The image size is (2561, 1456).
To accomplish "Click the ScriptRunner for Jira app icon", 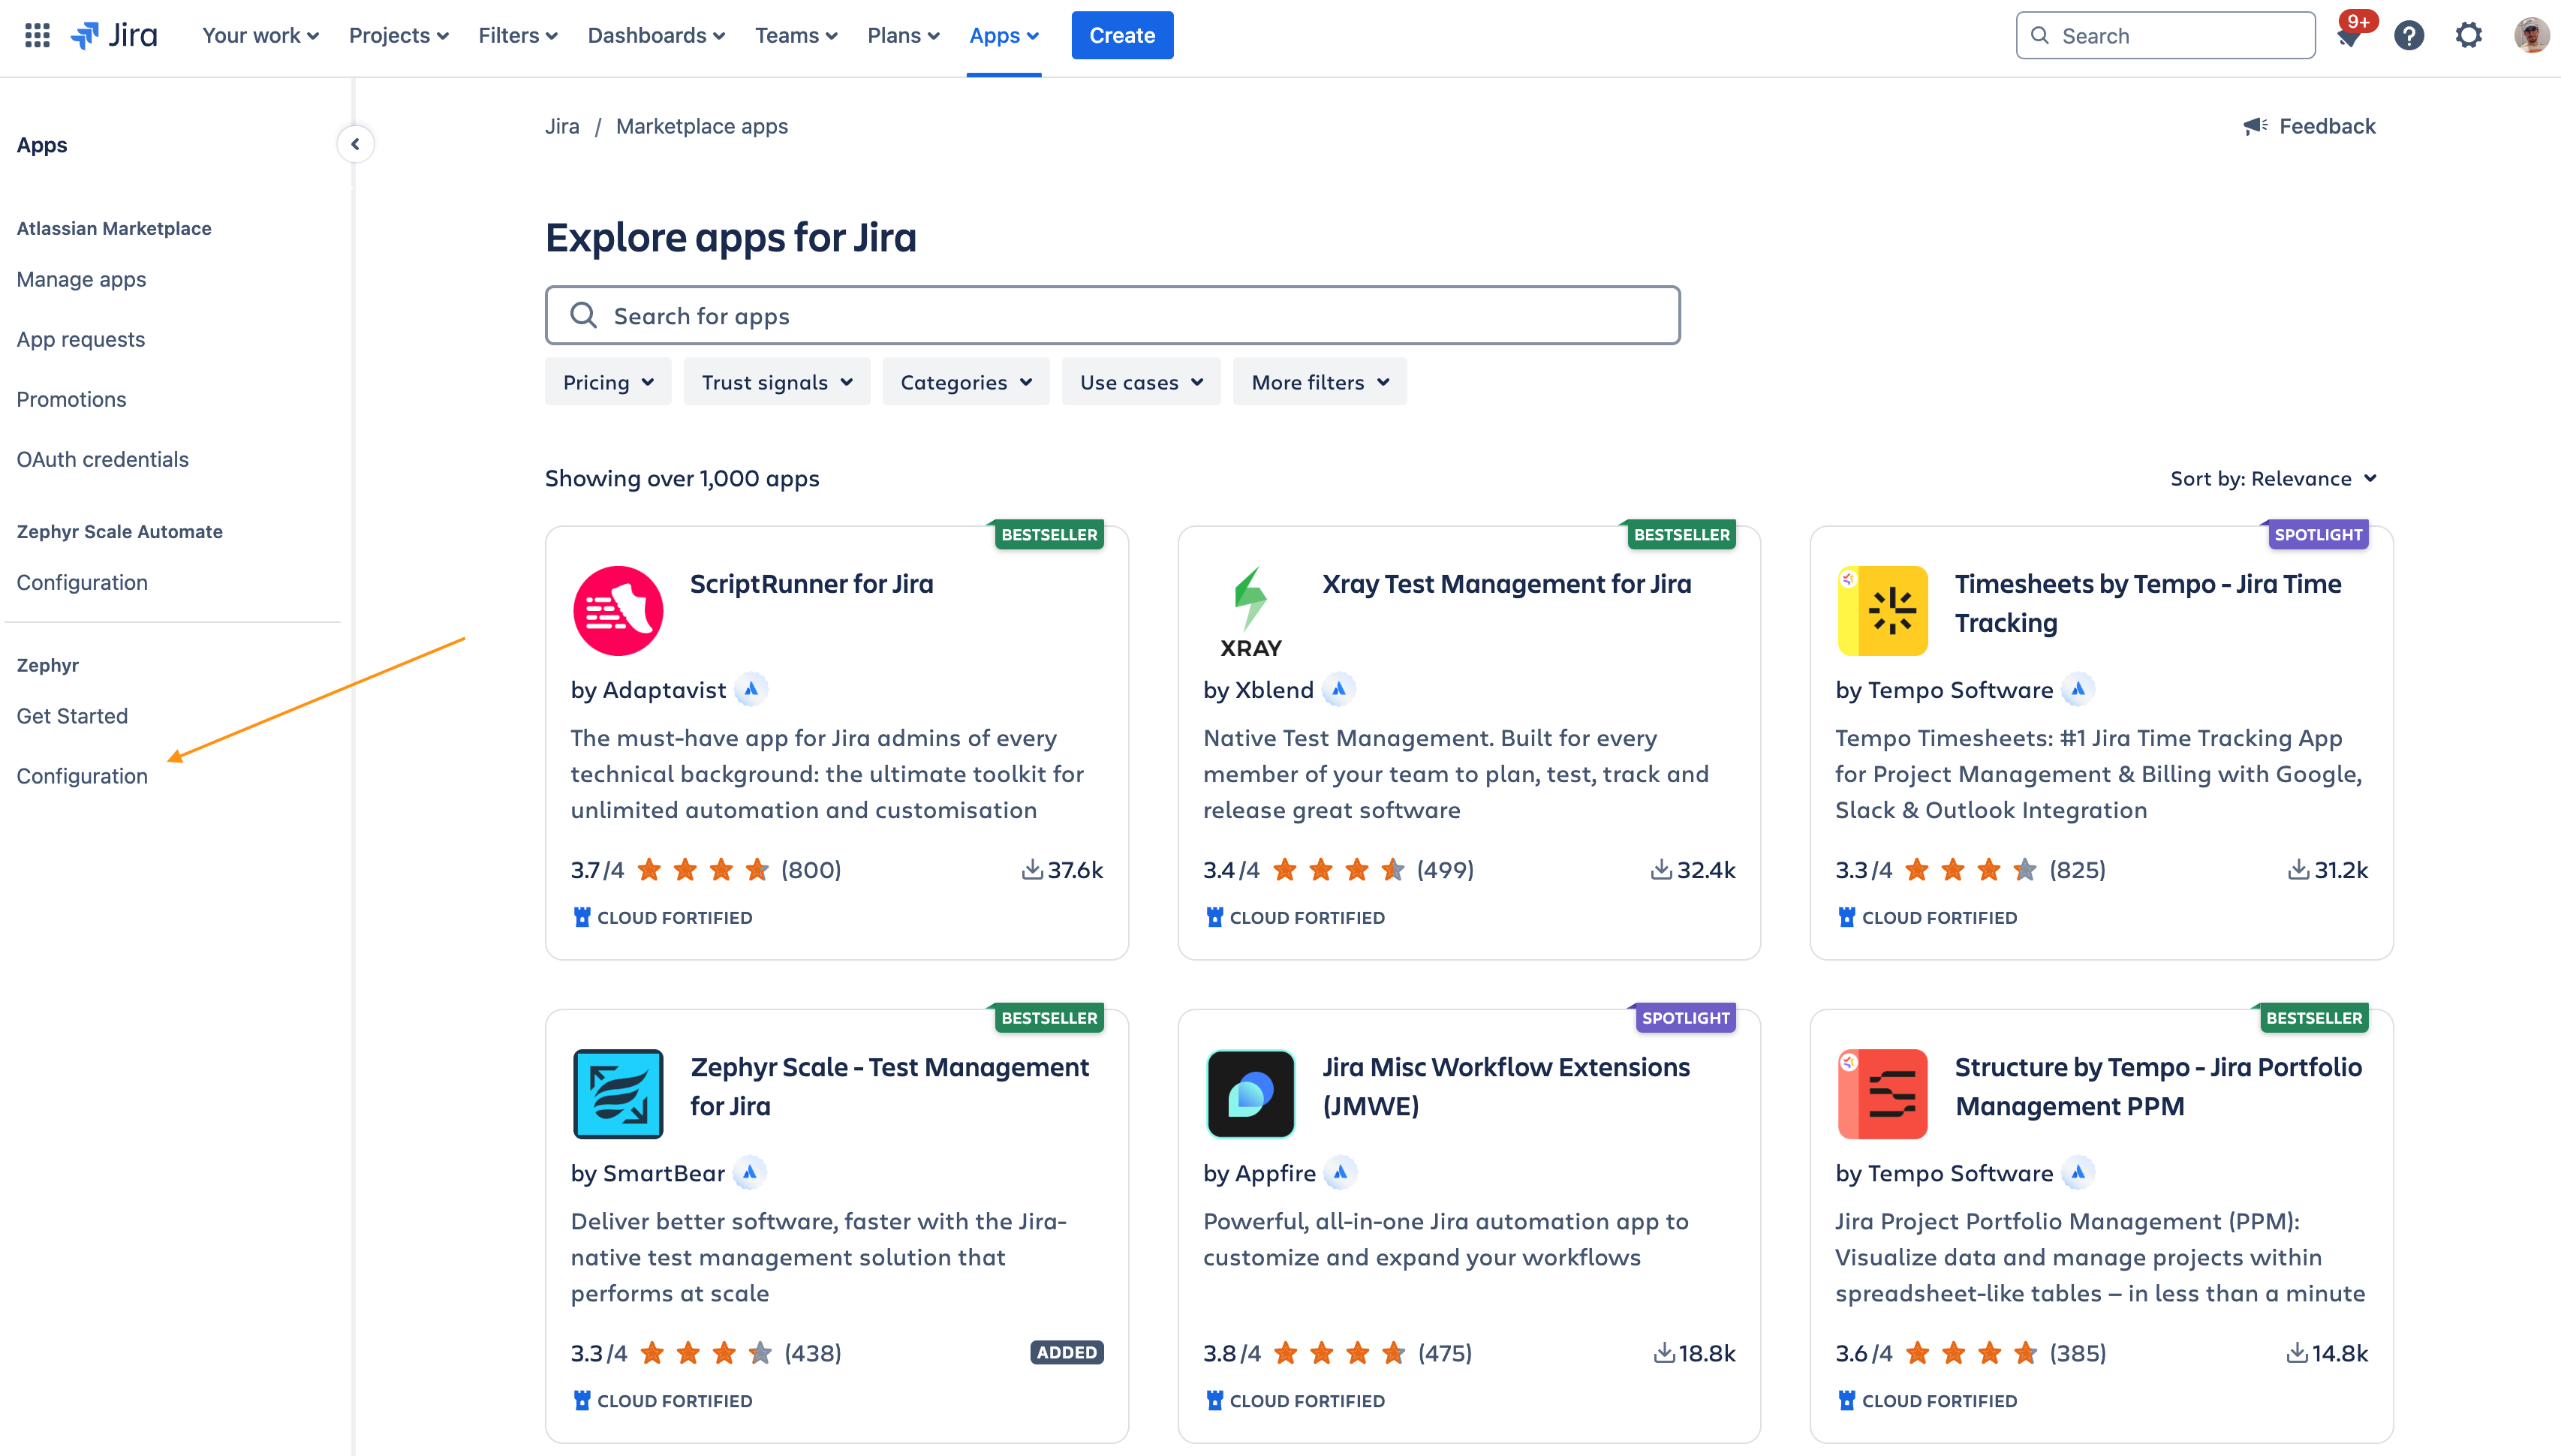I will pos(618,610).
